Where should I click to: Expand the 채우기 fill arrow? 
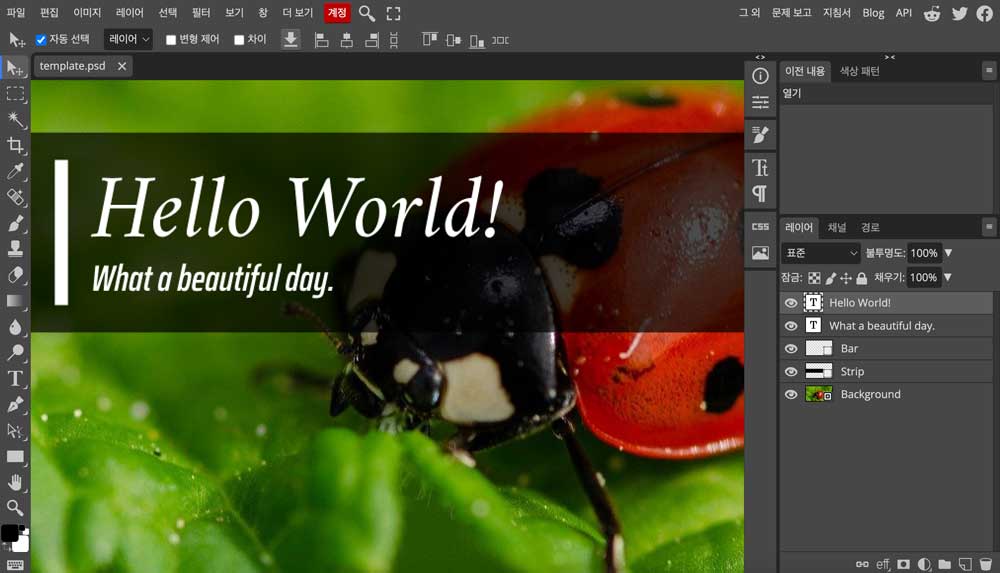[948, 278]
